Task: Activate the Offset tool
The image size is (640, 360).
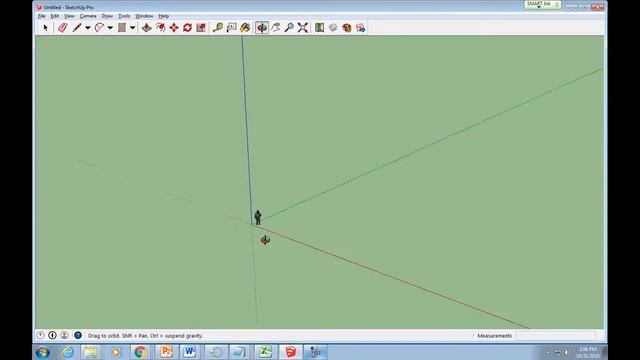Action: (x=160, y=27)
